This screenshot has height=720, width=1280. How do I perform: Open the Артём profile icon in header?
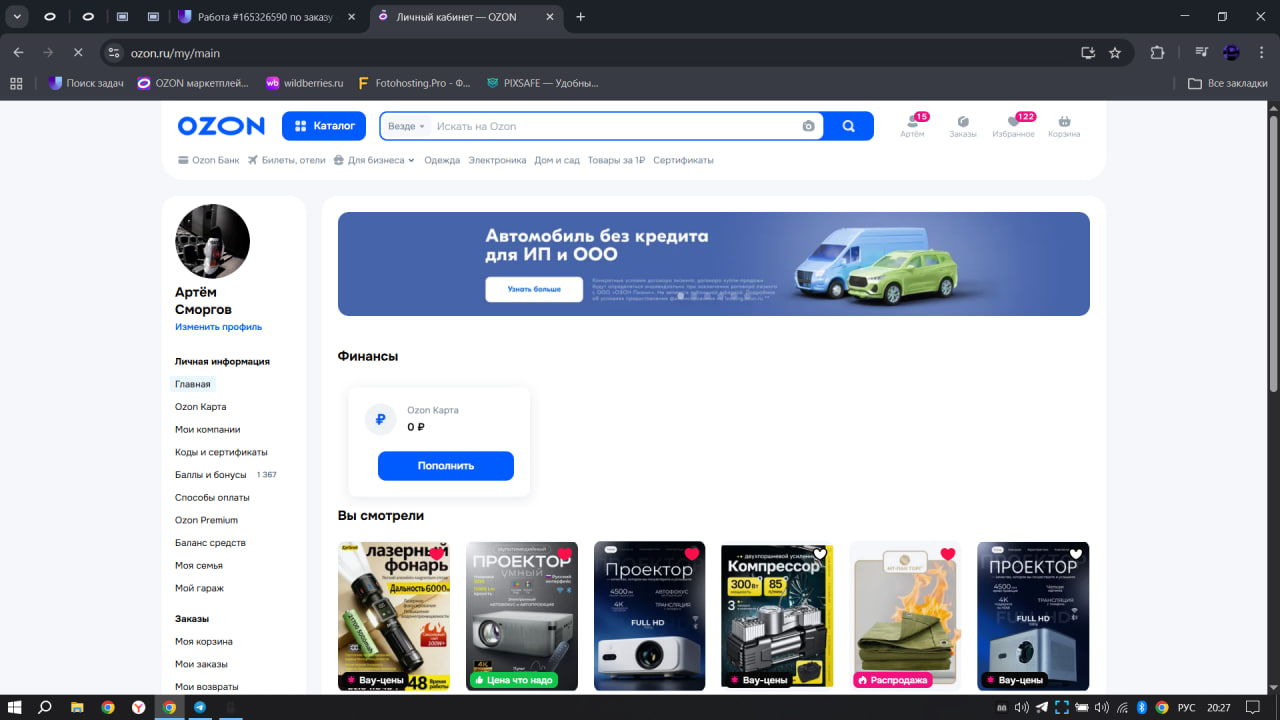click(912, 126)
